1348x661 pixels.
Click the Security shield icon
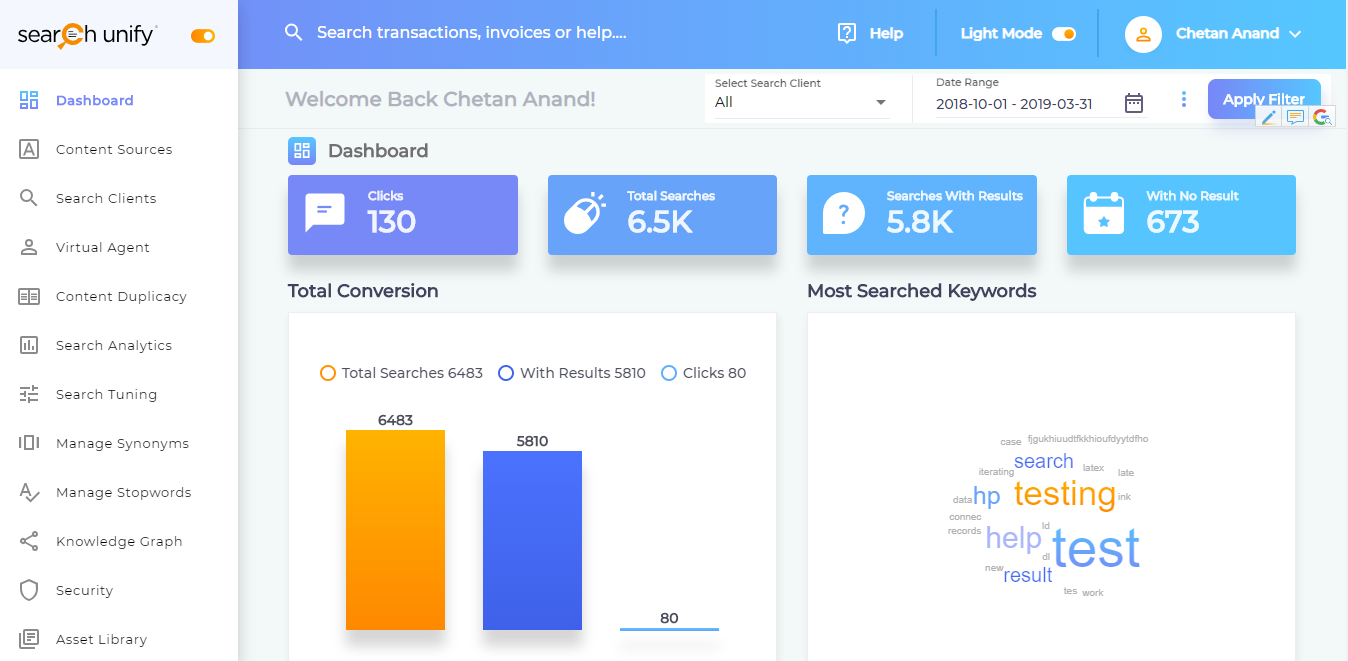click(x=29, y=590)
